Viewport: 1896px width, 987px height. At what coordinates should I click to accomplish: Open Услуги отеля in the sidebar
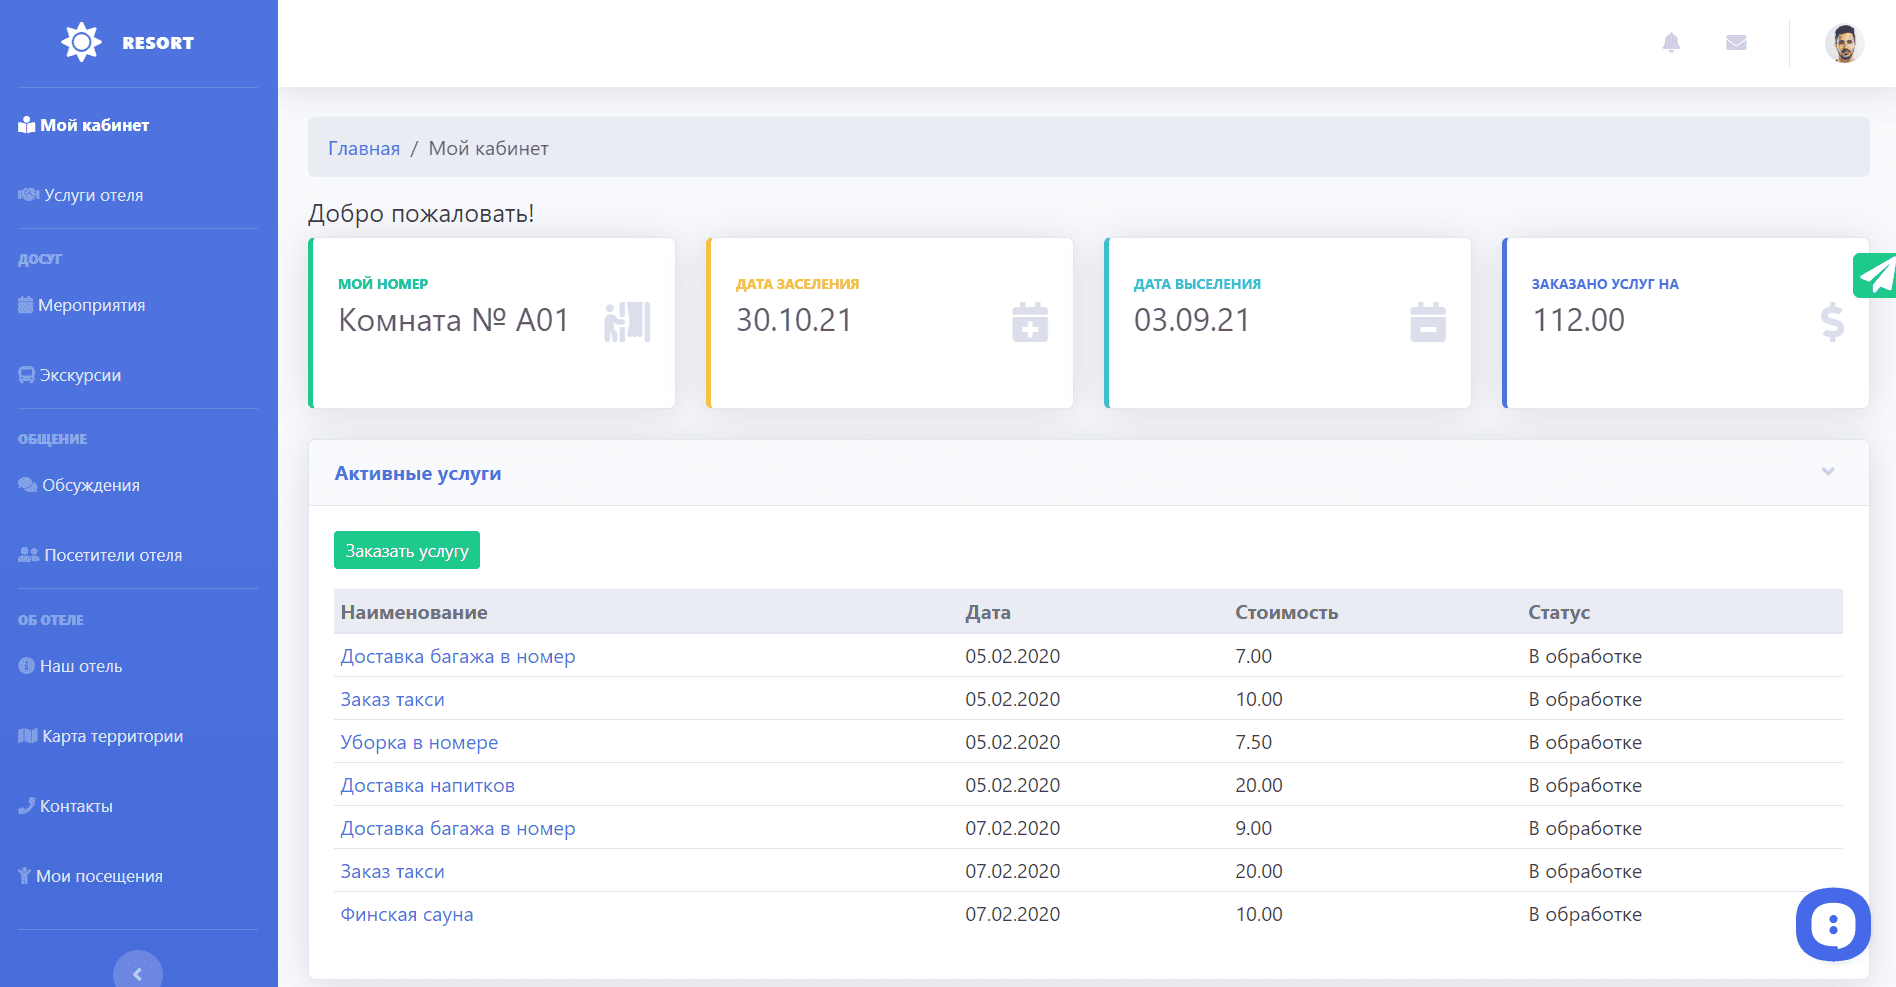coord(93,195)
